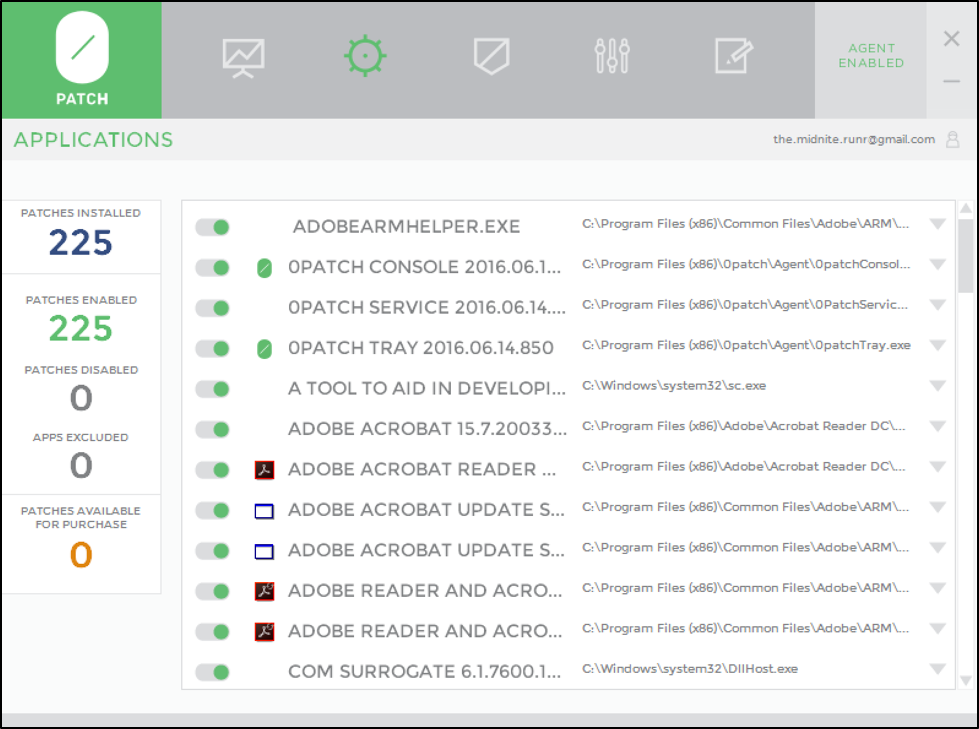Viewport: 979px width, 729px height.
Task: Click the user account icon beside email
Action: coord(953,140)
